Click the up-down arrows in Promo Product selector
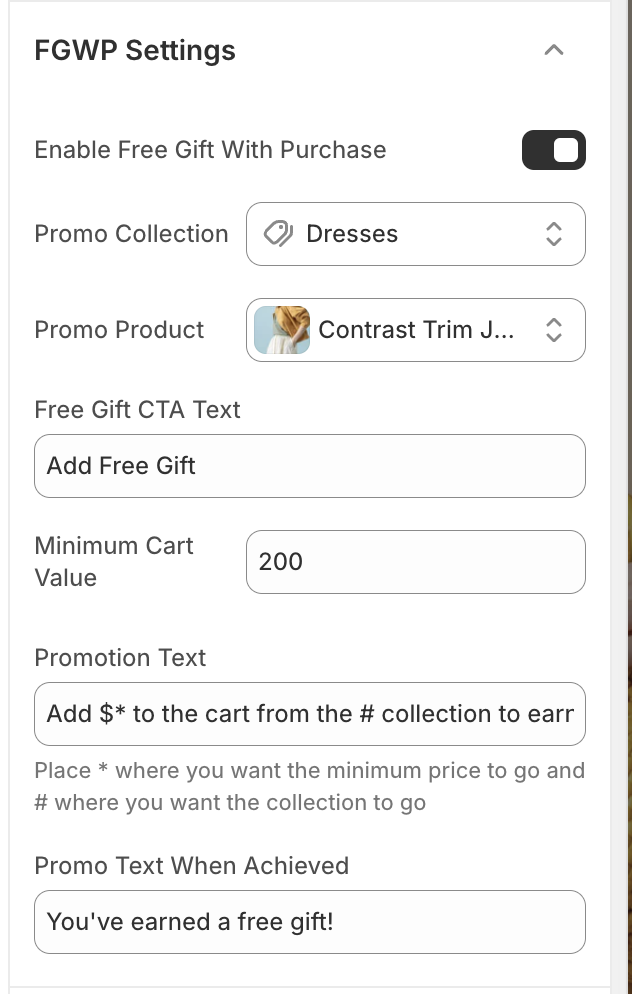632x994 pixels. coord(554,330)
